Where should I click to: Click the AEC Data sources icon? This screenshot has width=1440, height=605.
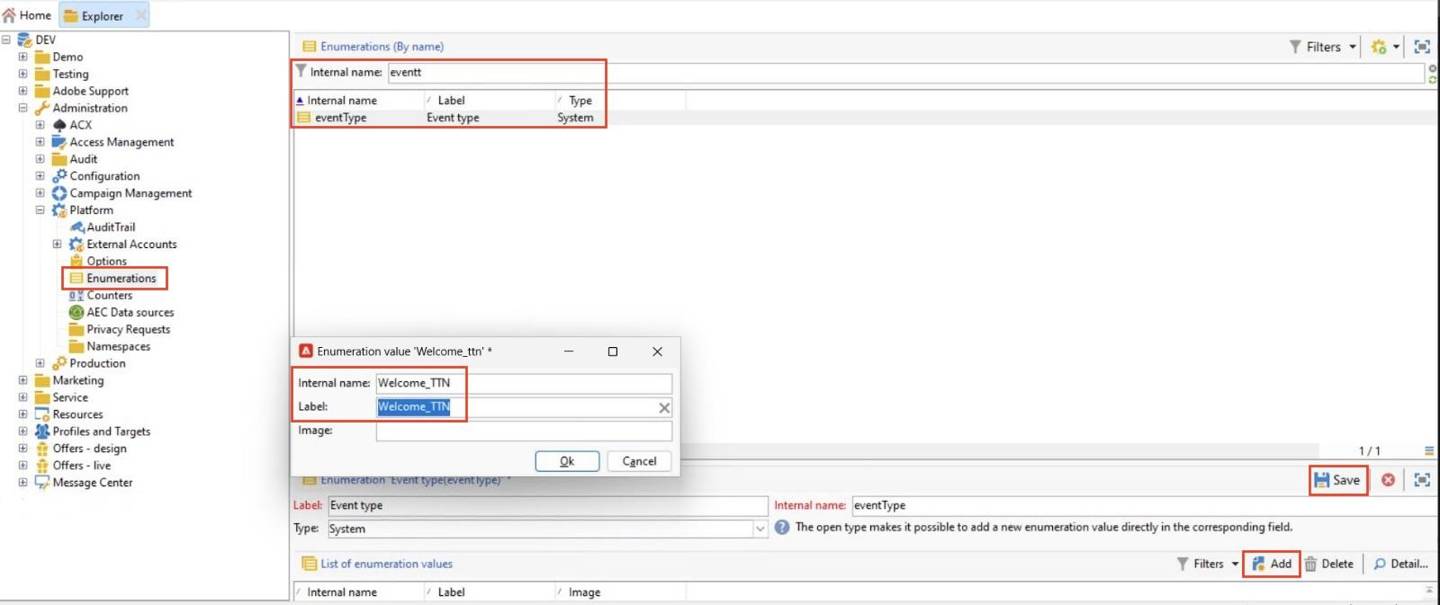point(76,312)
